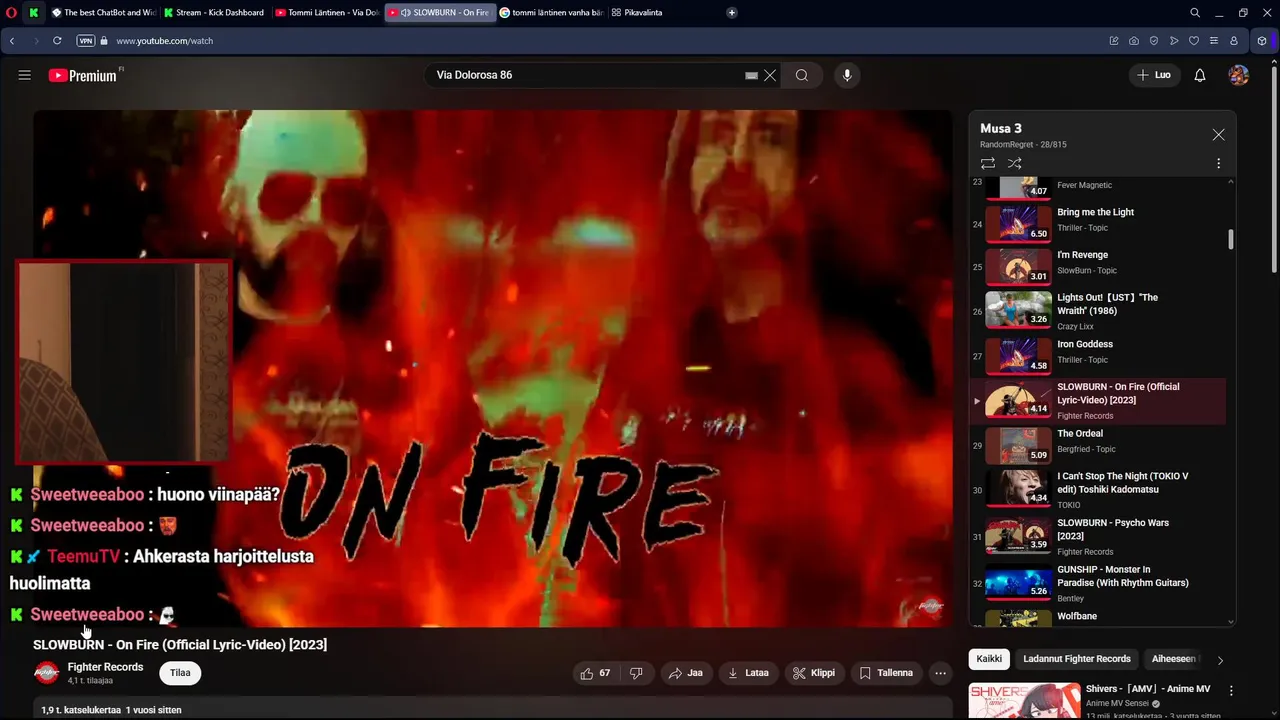
Task: Click the pinned Kick tab icon
Action: coord(34,13)
